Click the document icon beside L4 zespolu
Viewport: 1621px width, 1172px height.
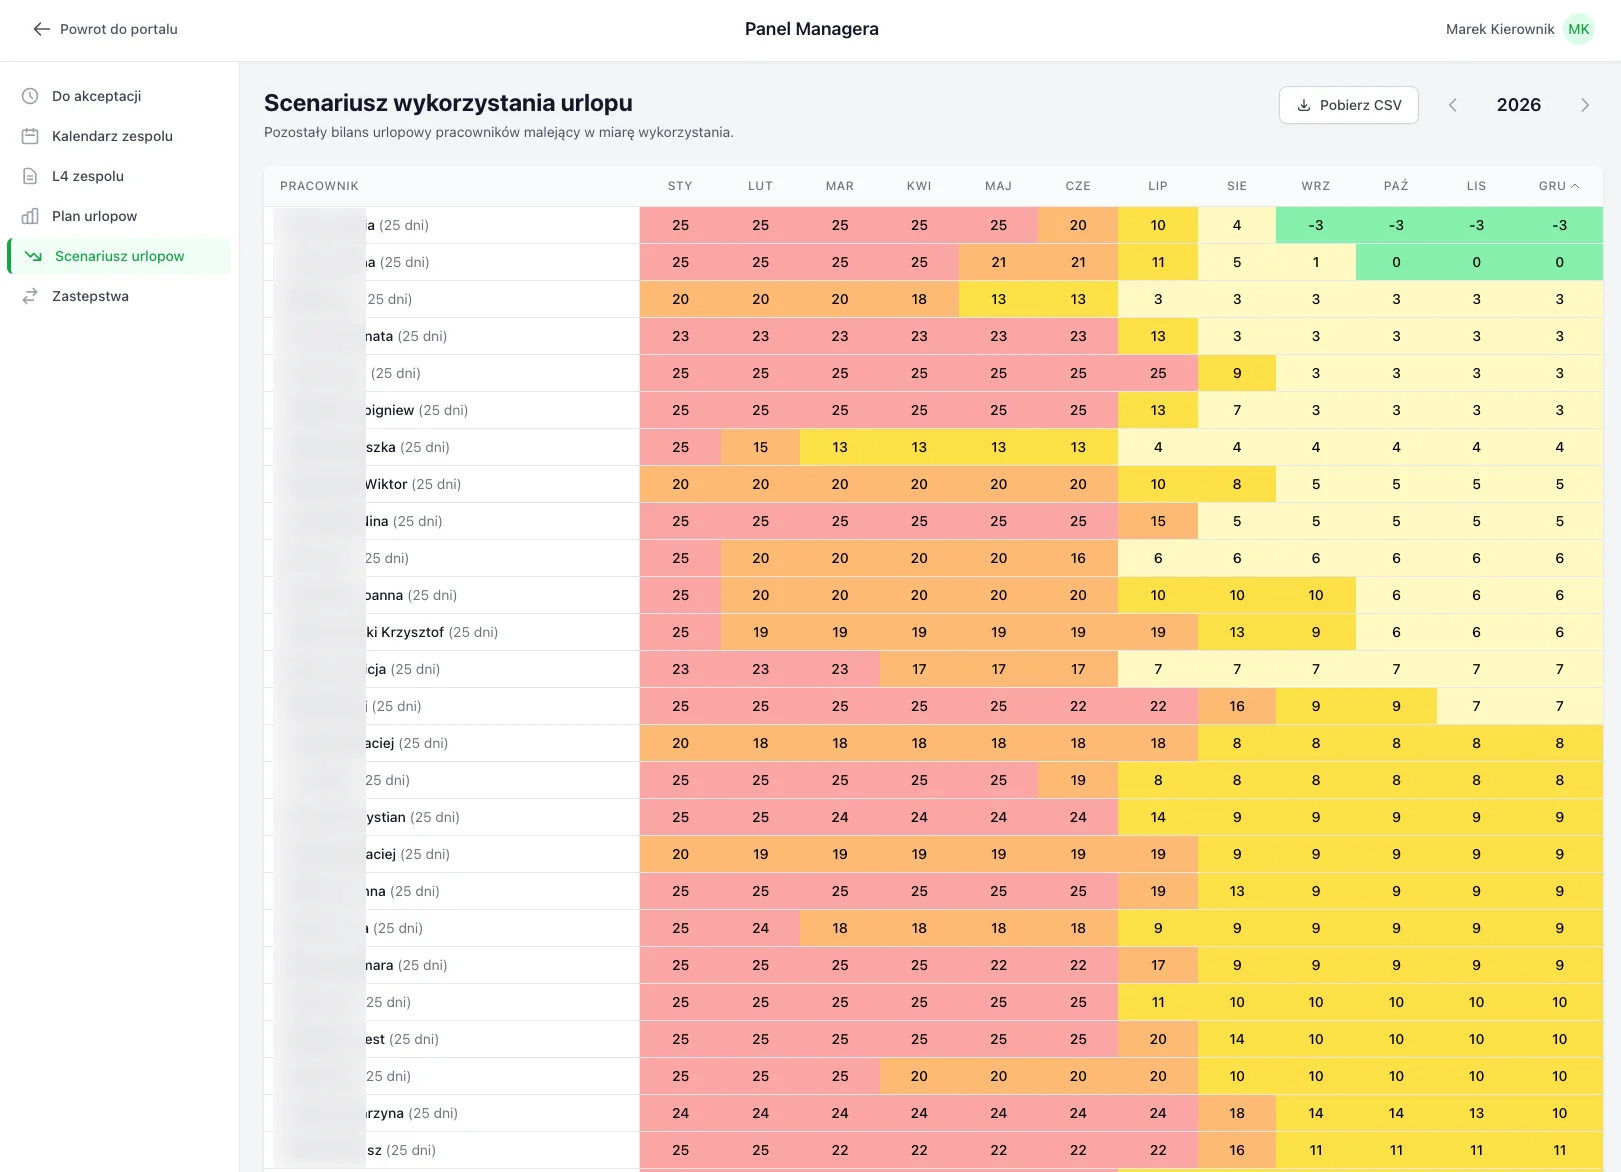tap(30, 176)
